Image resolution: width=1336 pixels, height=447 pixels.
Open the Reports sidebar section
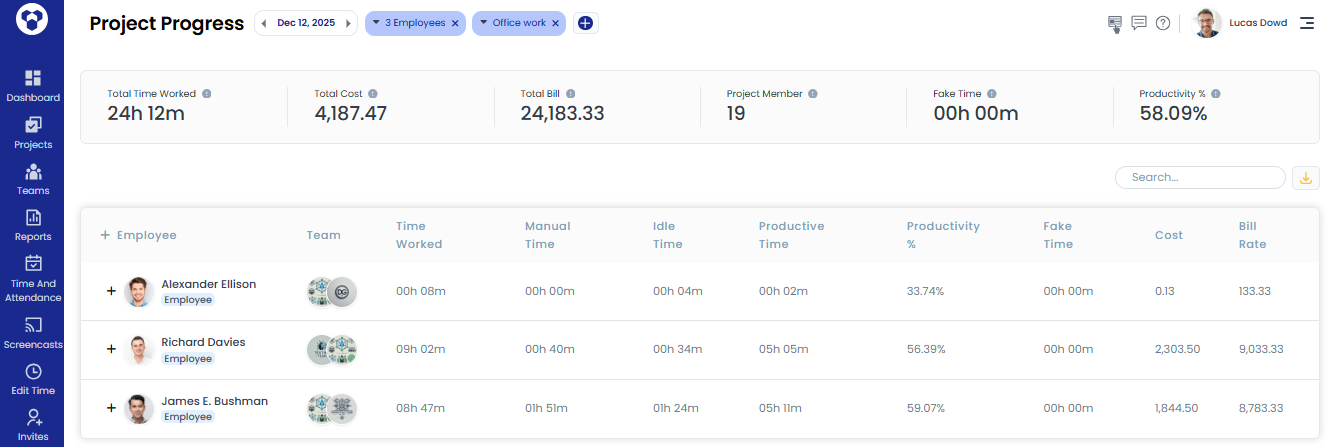tap(33, 218)
